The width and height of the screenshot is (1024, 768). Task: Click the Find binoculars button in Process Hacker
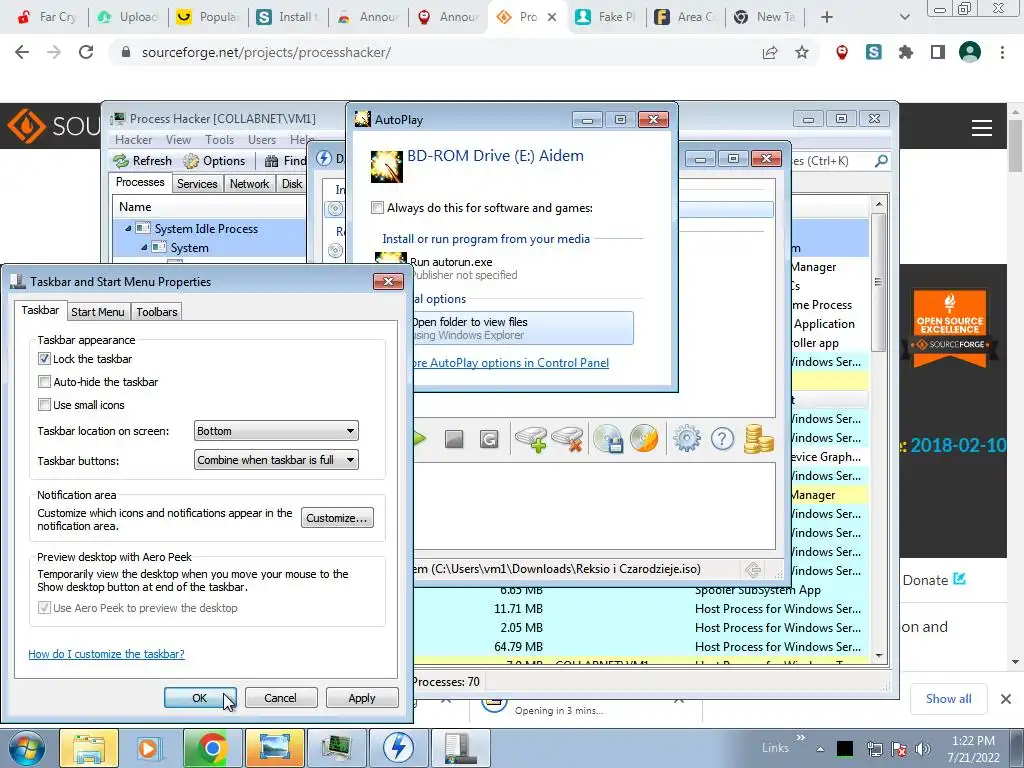[285, 161]
